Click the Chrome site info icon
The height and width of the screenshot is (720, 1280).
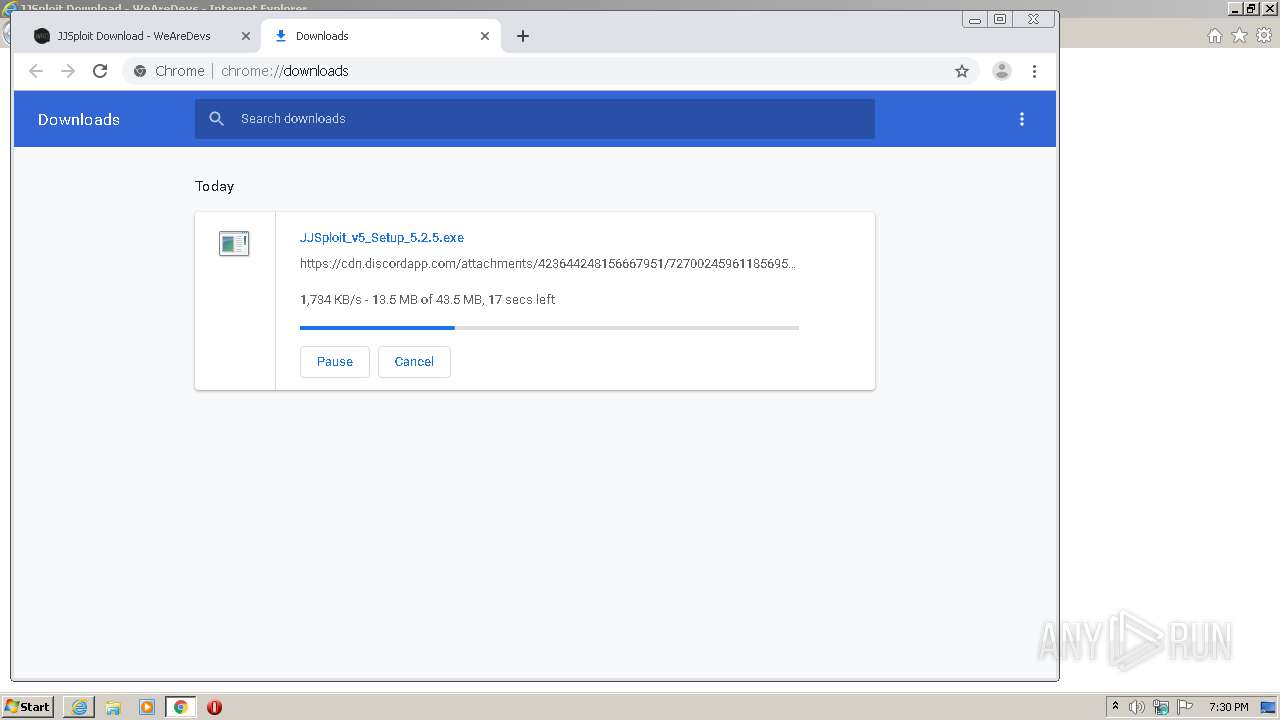point(140,71)
